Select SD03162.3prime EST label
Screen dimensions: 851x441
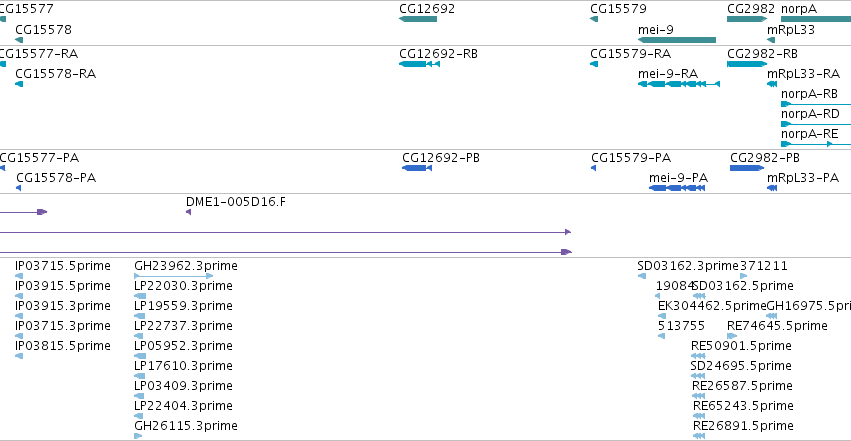688,266
